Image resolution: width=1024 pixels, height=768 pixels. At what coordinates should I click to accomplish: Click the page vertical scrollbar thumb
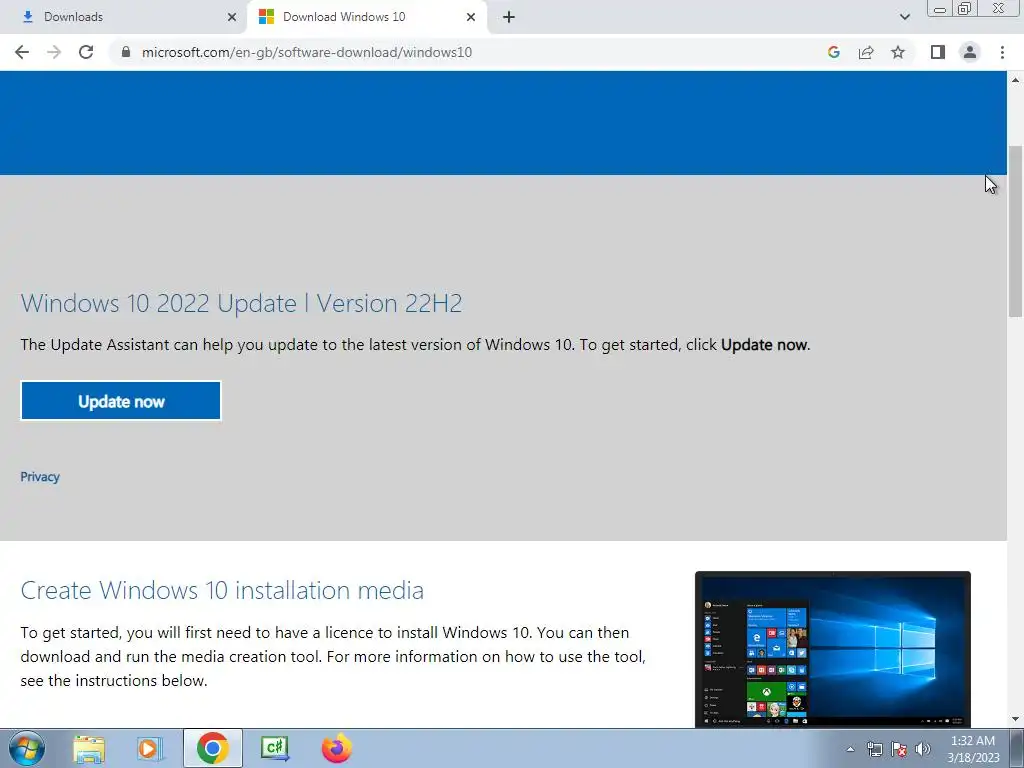point(1015,232)
